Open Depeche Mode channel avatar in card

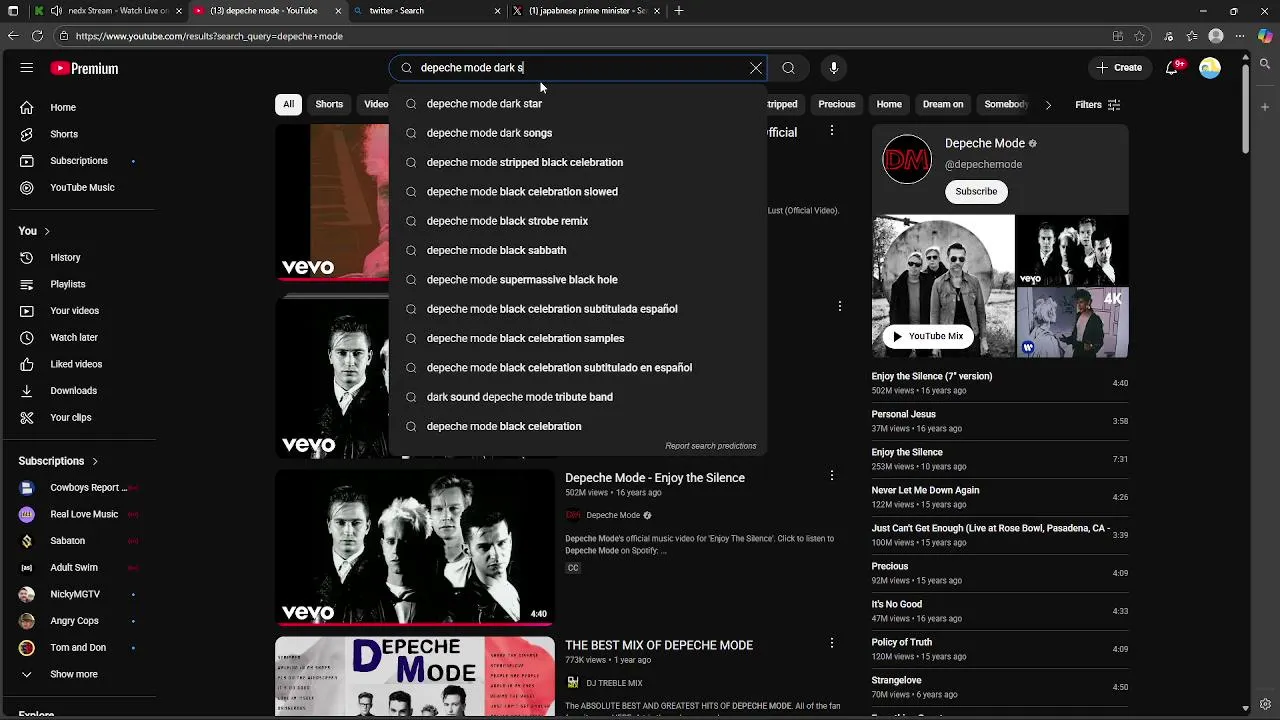(x=907, y=159)
